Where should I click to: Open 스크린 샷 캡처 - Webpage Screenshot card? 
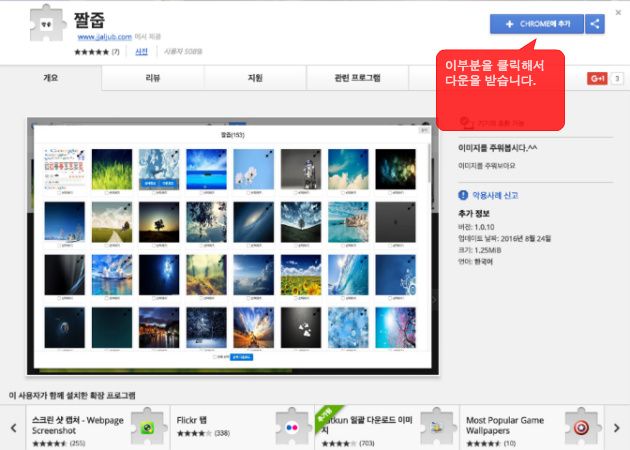(x=98, y=428)
